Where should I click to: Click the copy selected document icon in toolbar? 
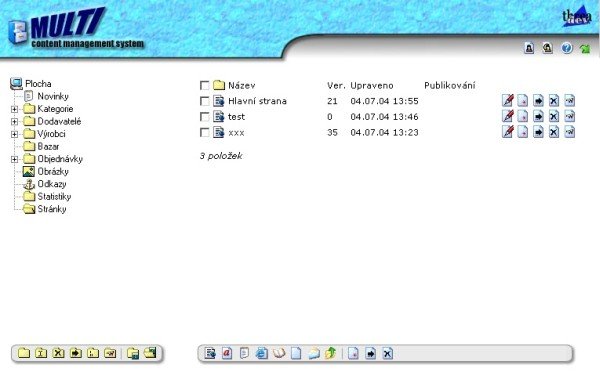(353, 353)
